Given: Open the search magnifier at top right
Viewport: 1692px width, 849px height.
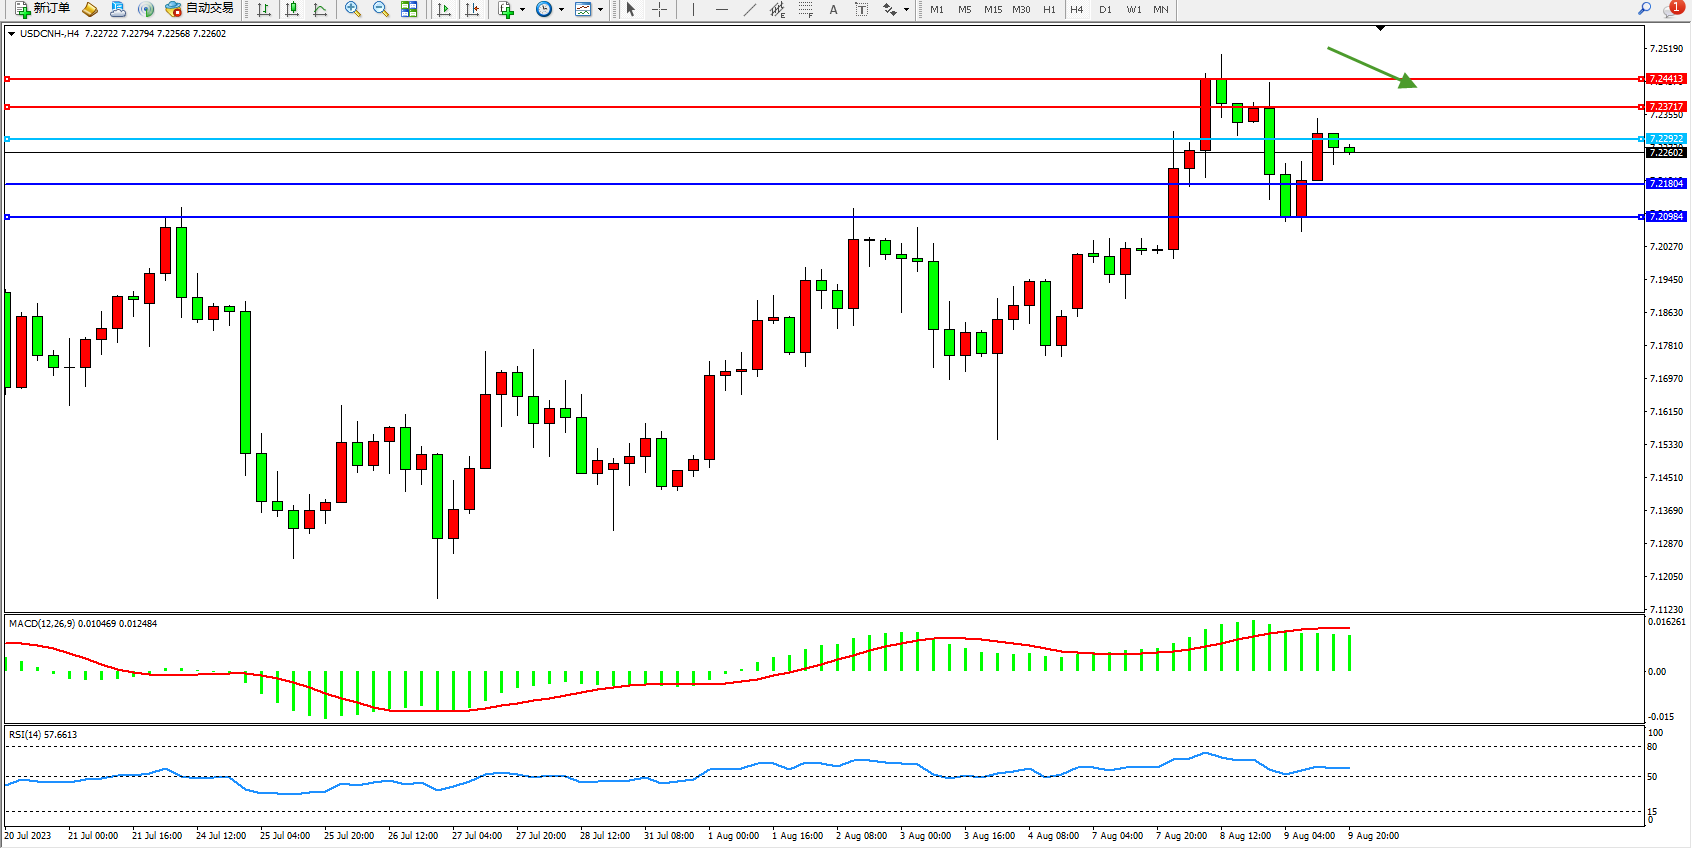Looking at the screenshot, I should pyautogui.click(x=1644, y=9).
